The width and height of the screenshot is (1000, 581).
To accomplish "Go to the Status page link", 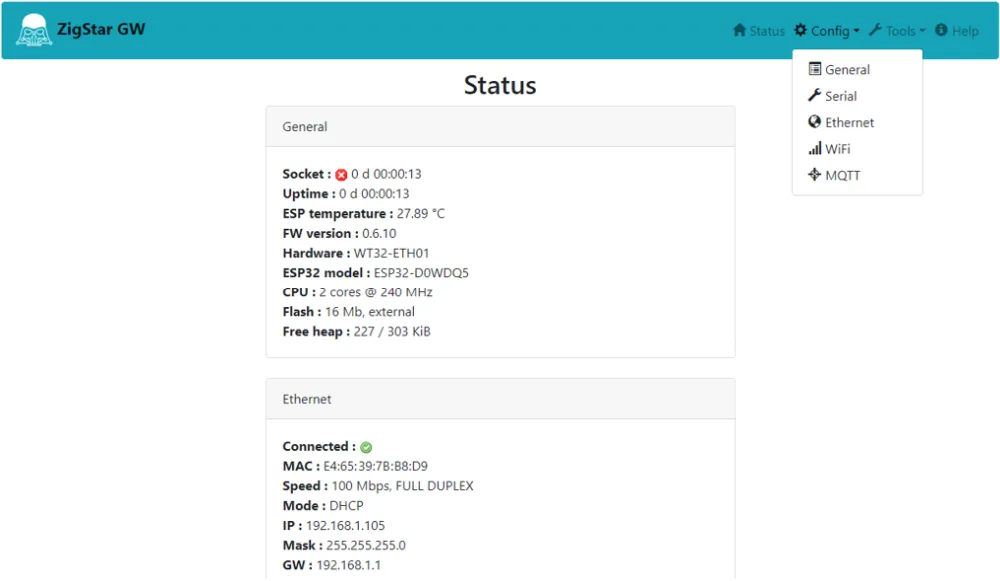I will point(767,31).
